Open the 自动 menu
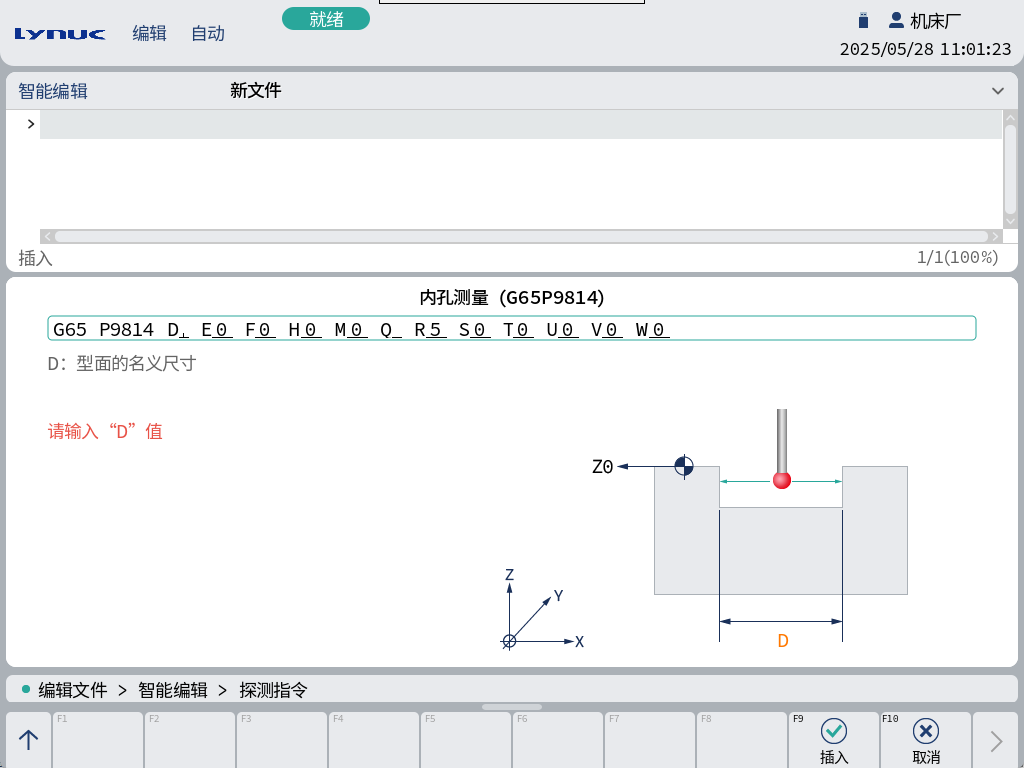The height and width of the screenshot is (768, 1024). point(208,33)
